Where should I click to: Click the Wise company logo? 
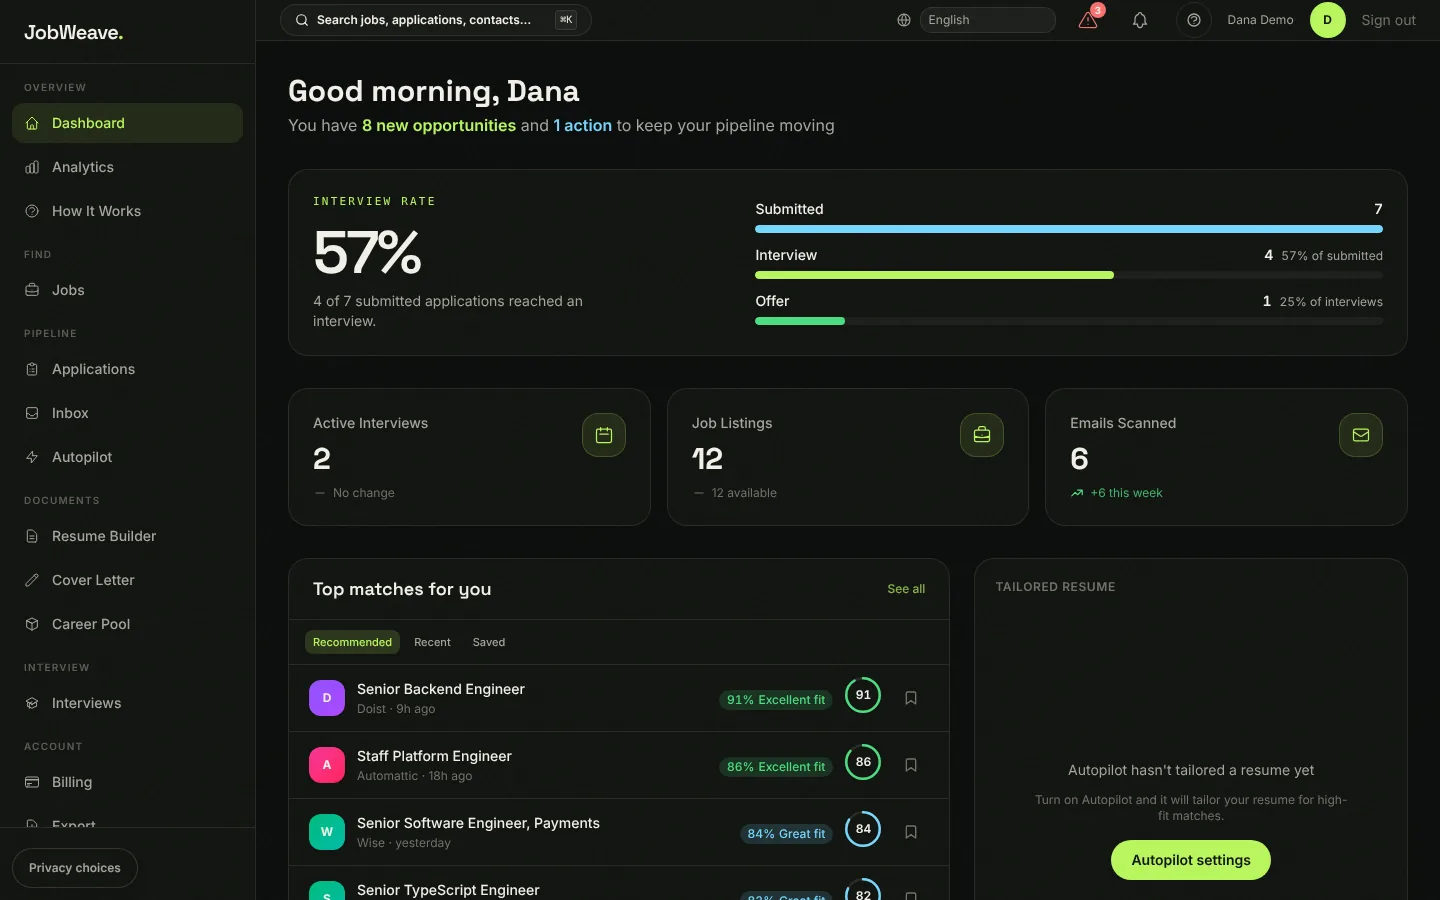[x=327, y=832]
